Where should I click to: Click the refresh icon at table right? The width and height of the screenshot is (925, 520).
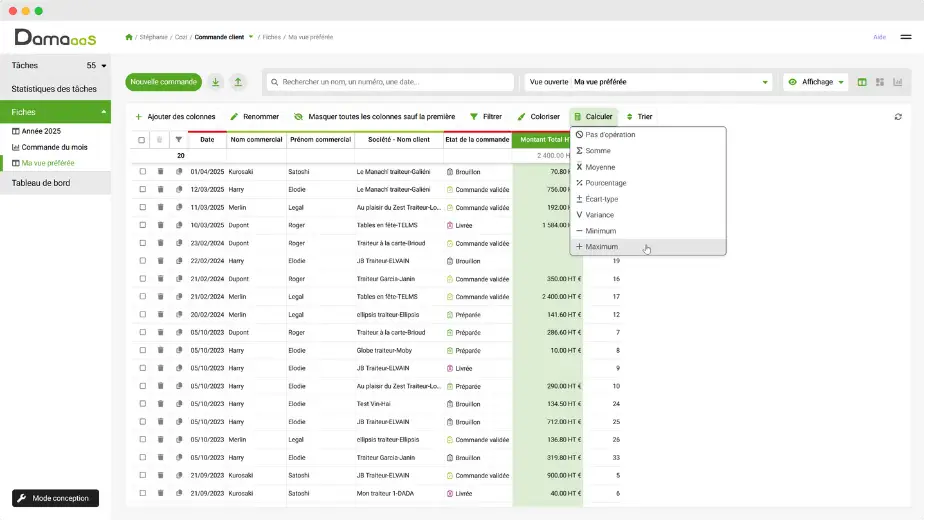tap(898, 117)
